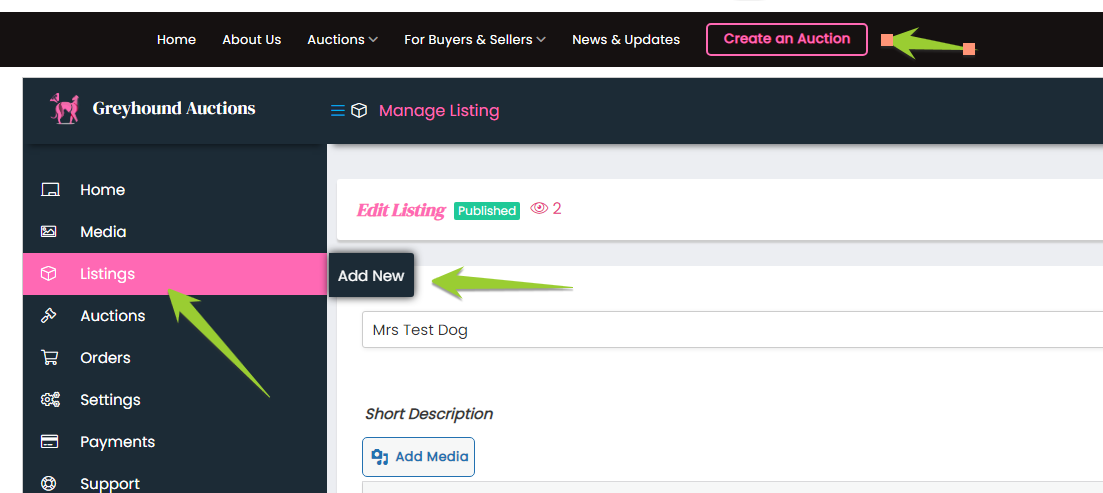1103x493 pixels.
Task: Click the Add New flyout item
Action: pyautogui.click(x=371, y=275)
